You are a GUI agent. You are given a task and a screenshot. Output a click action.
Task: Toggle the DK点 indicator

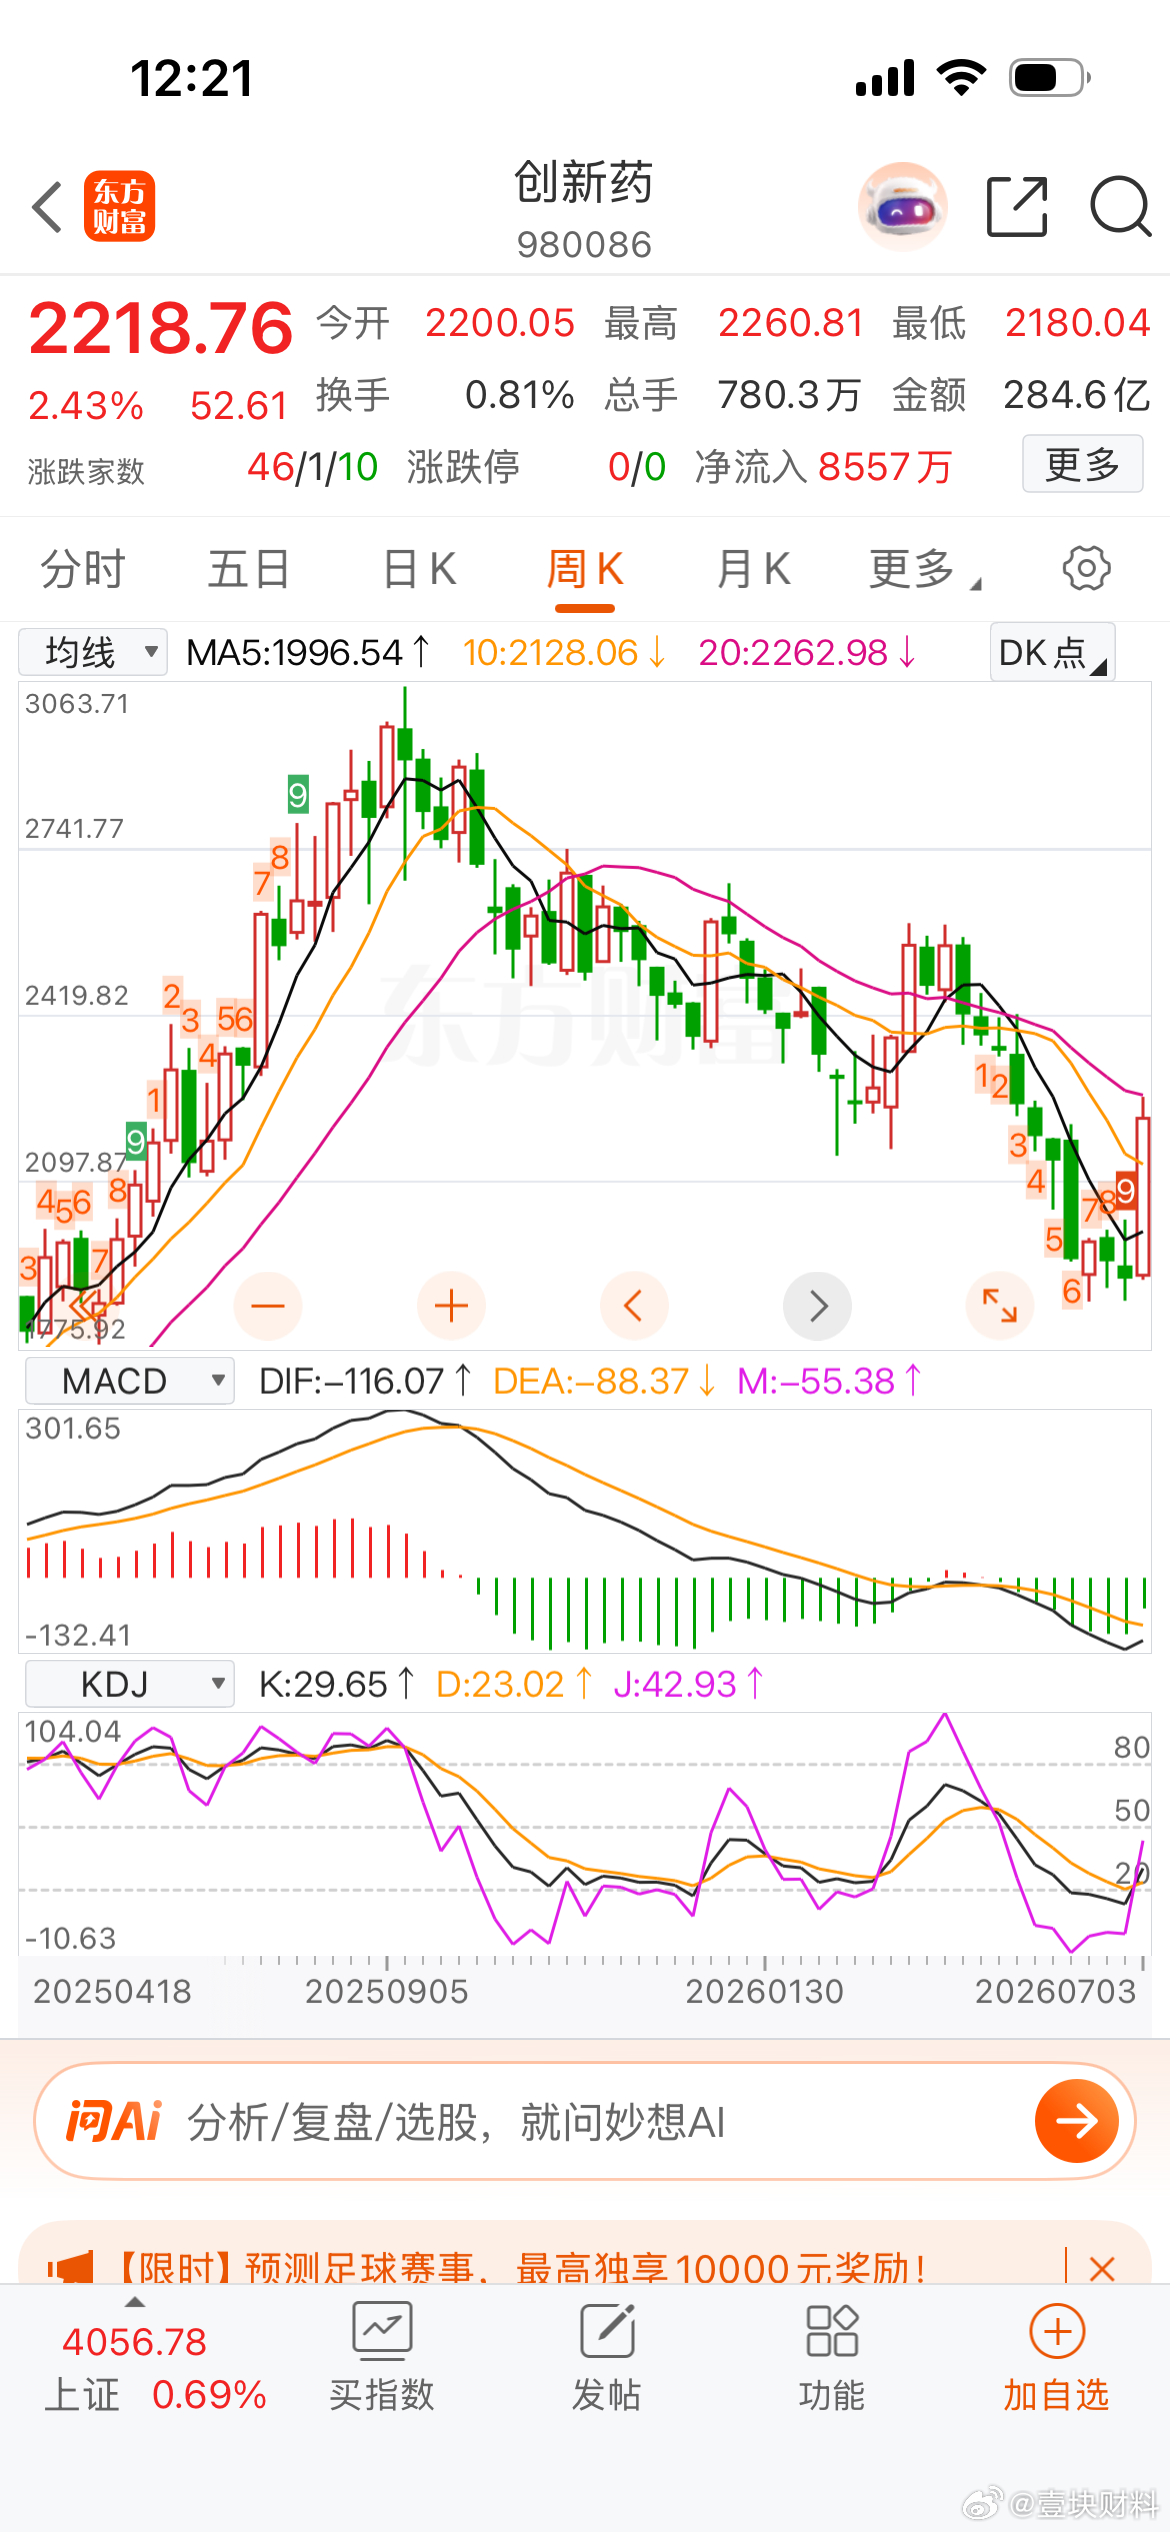pyautogui.click(x=1052, y=653)
